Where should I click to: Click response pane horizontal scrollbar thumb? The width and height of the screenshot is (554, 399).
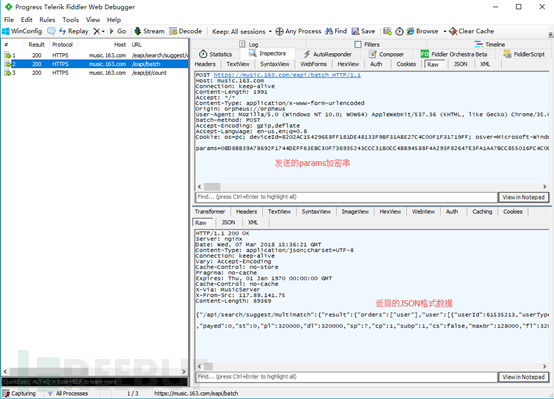tap(208, 366)
